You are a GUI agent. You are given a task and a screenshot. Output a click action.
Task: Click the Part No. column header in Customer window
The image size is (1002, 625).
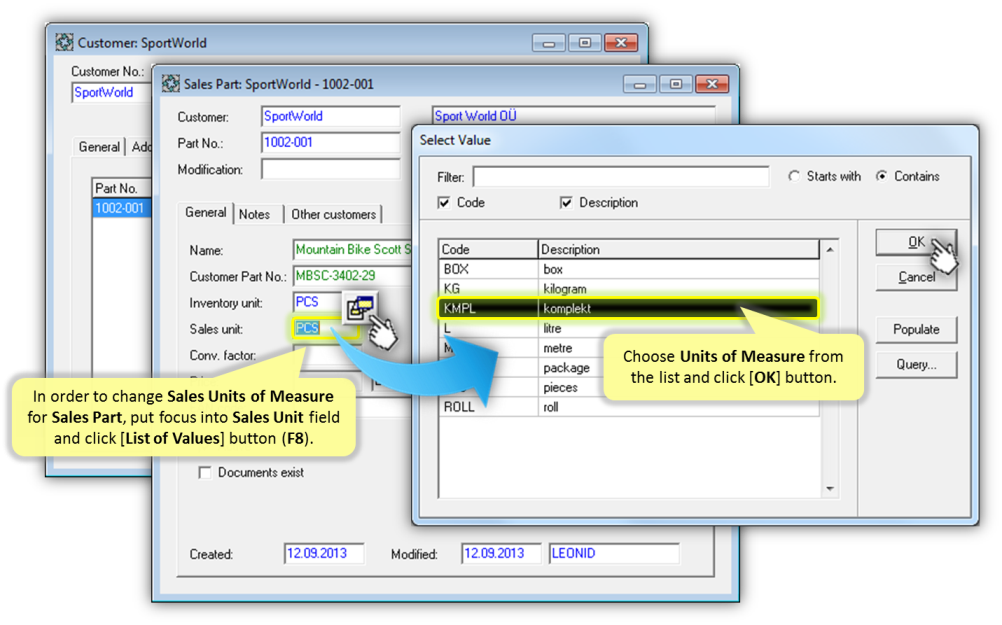(121, 188)
